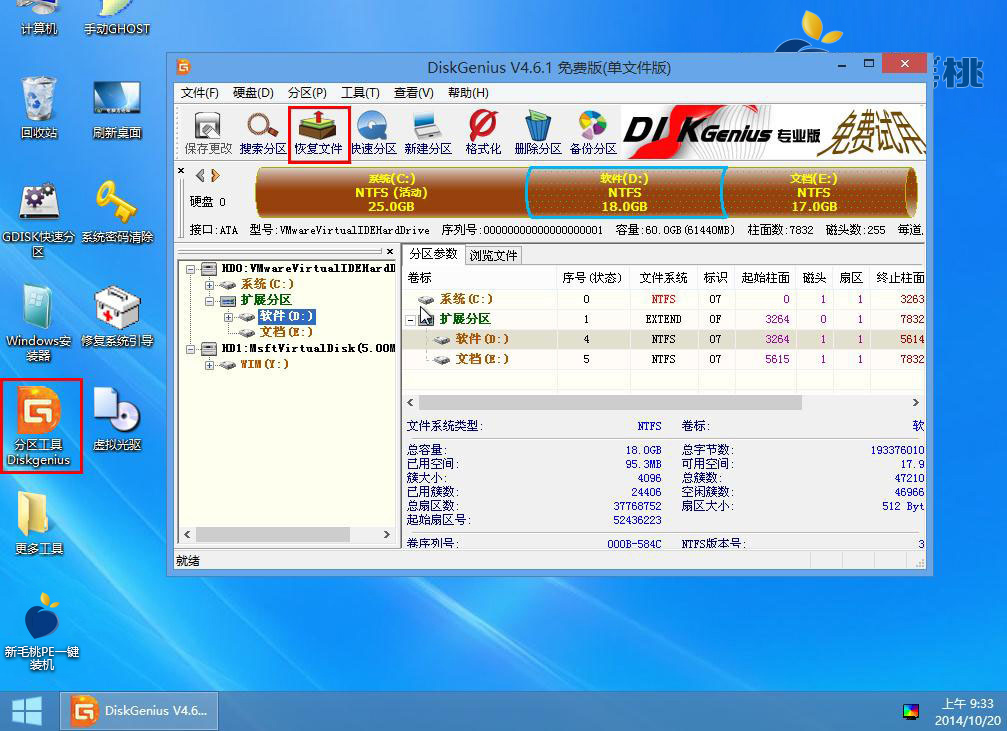
Task: Go to previous disk with left arrow
Action: (x=200, y=175)
